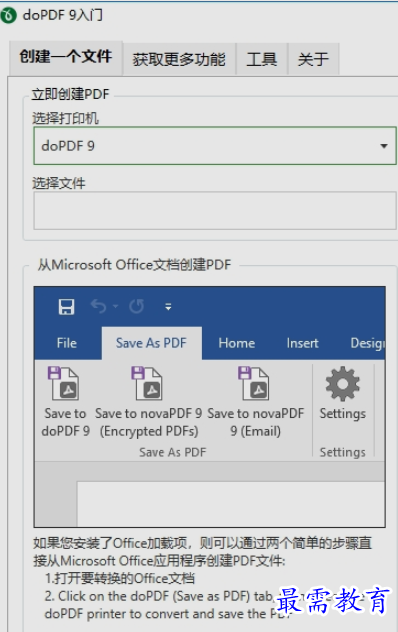
Task: Click the blank document page in Word preview
Action: point(231,503)
